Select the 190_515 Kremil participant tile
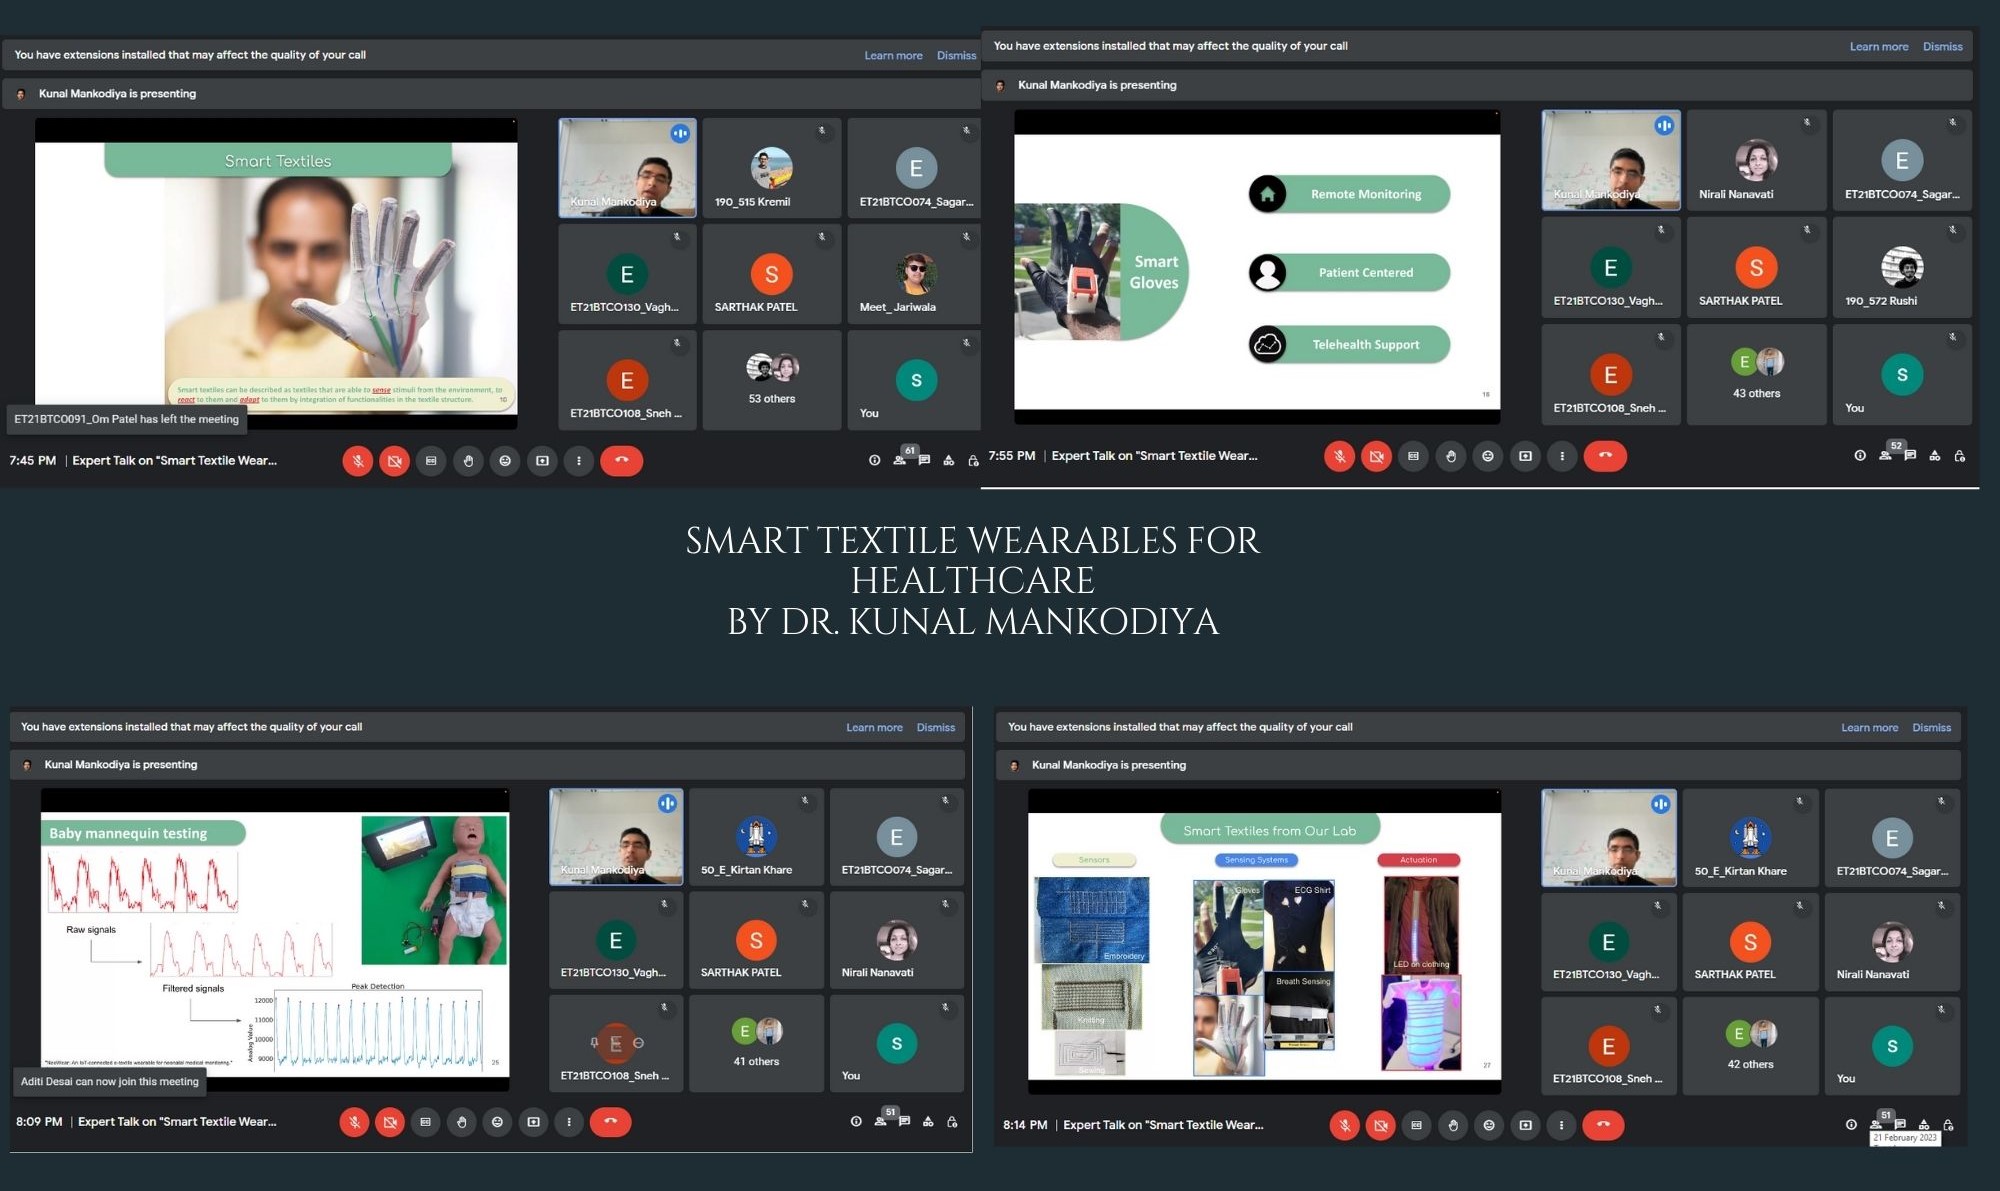 771,168
